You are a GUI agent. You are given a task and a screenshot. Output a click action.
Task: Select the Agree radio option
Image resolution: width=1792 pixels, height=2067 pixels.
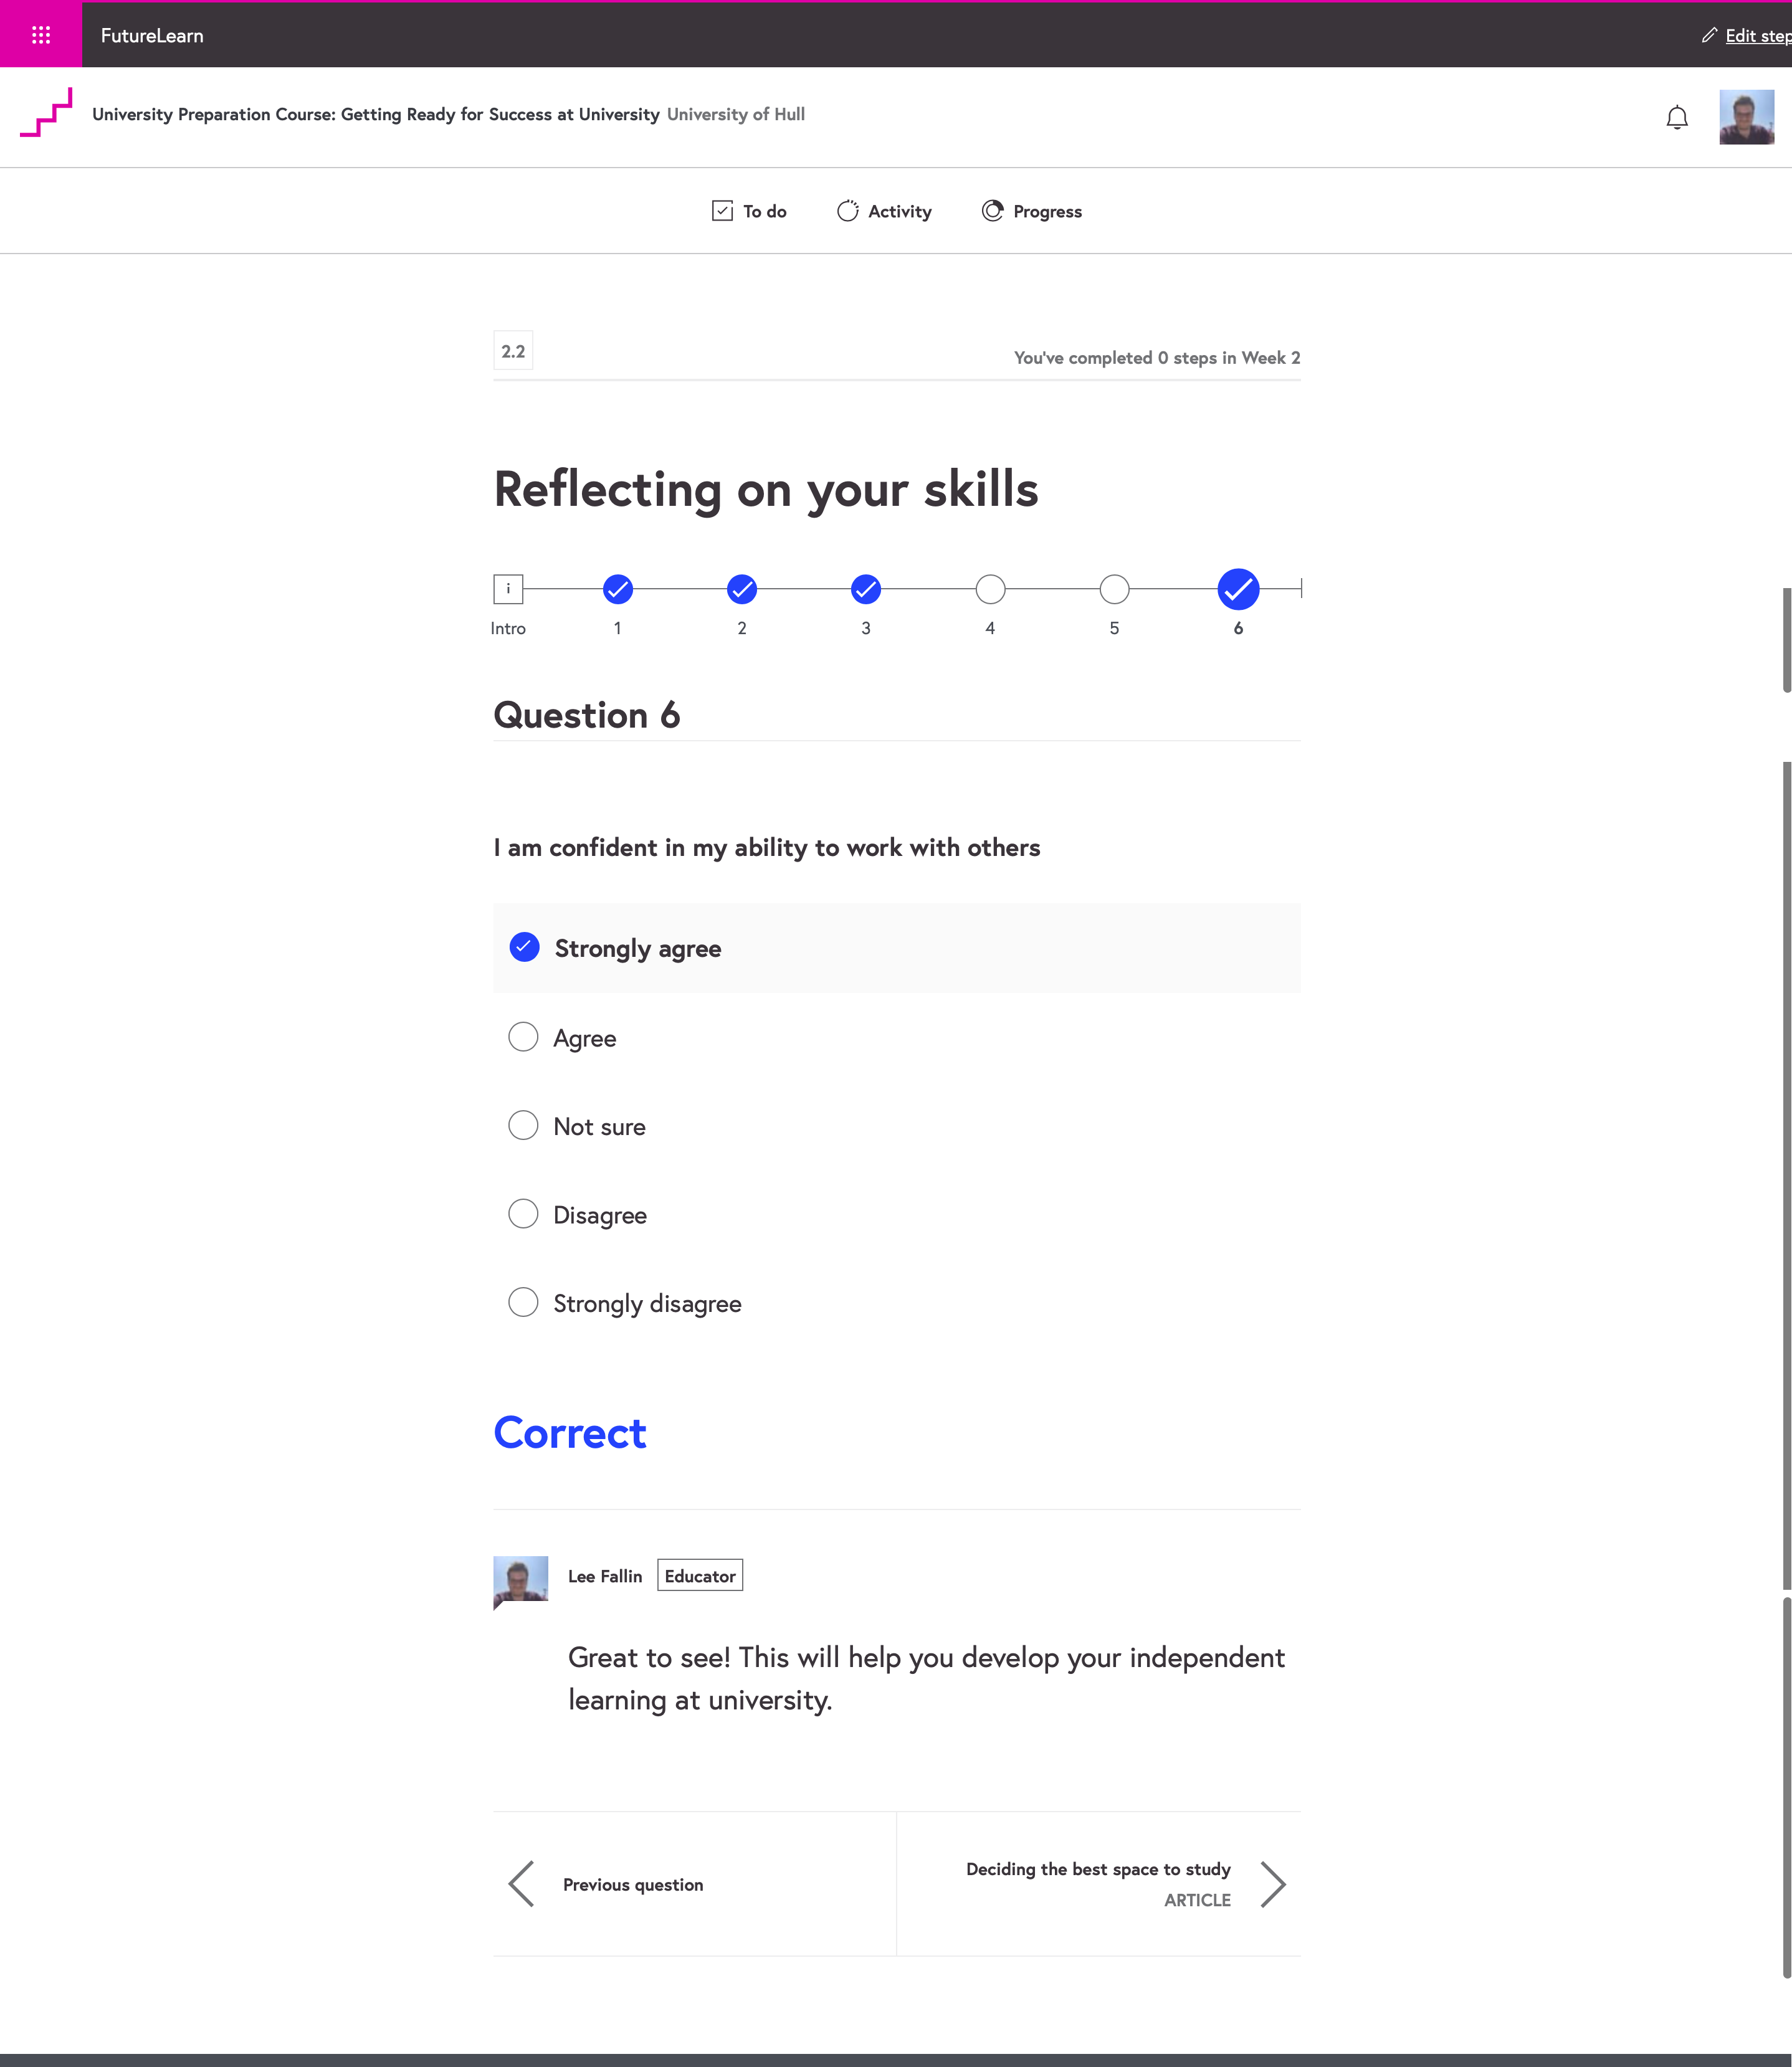(x=523, y=1037)
